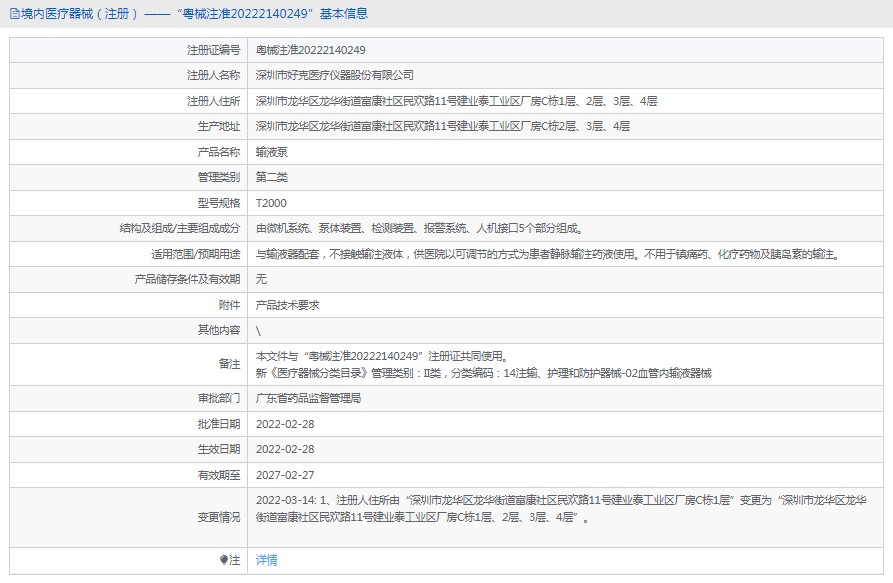Viewport: 893px width, 583px height.
Task: Click the document icon beside the page title
Action: [x=13, y=14]
